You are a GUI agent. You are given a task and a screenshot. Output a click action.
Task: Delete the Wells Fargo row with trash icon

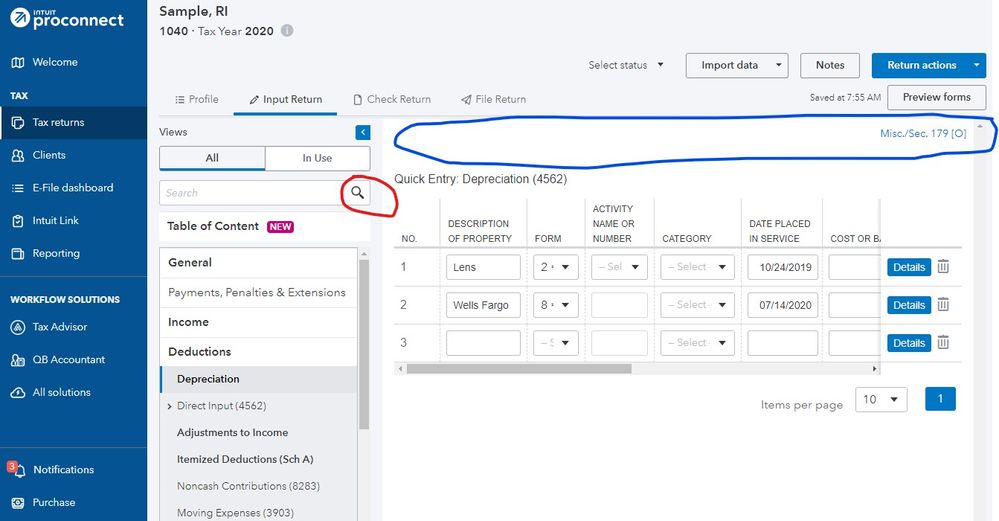click(x=944, y=305)
